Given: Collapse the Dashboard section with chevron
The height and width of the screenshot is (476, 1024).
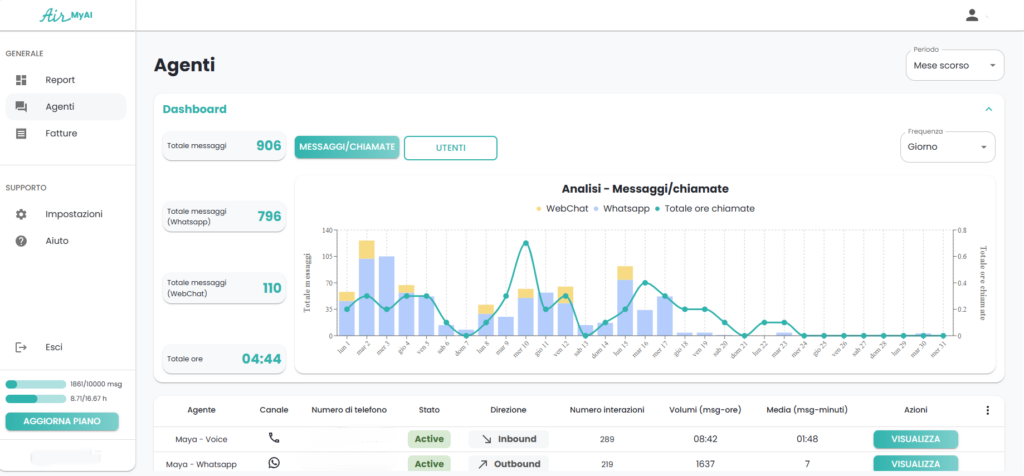Looking at the screenshot, I should [988, 109].
